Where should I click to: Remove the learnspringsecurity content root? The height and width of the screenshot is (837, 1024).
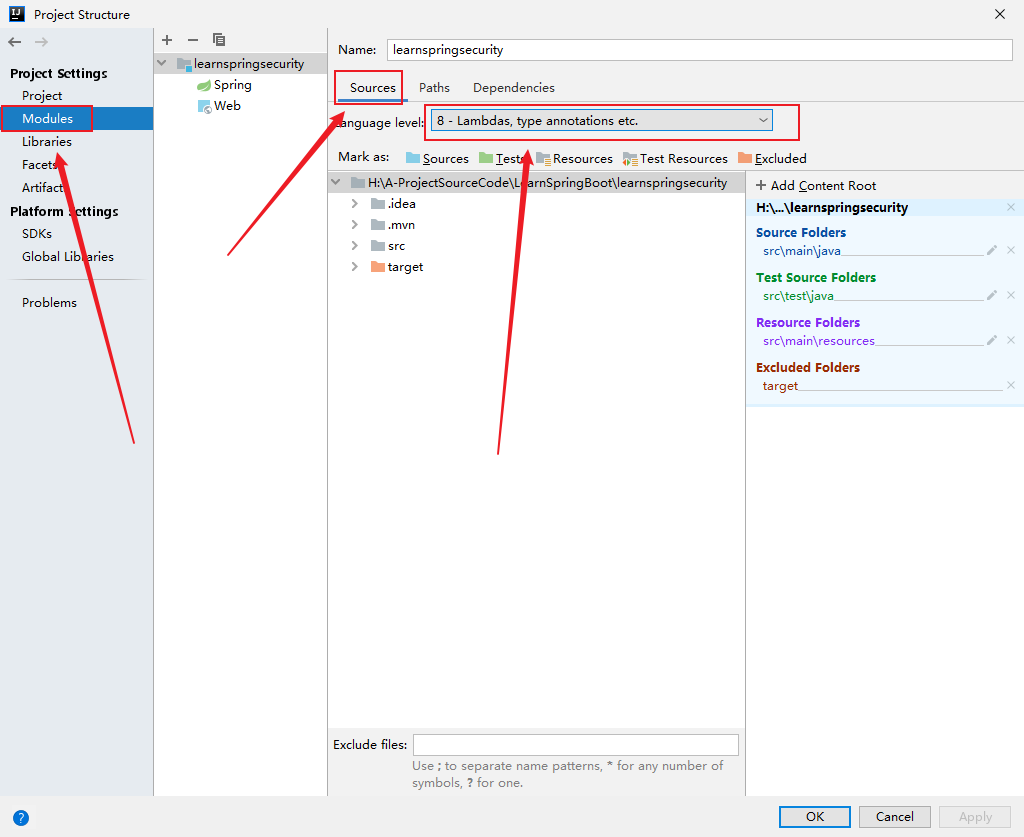[x=1011, y=207]
